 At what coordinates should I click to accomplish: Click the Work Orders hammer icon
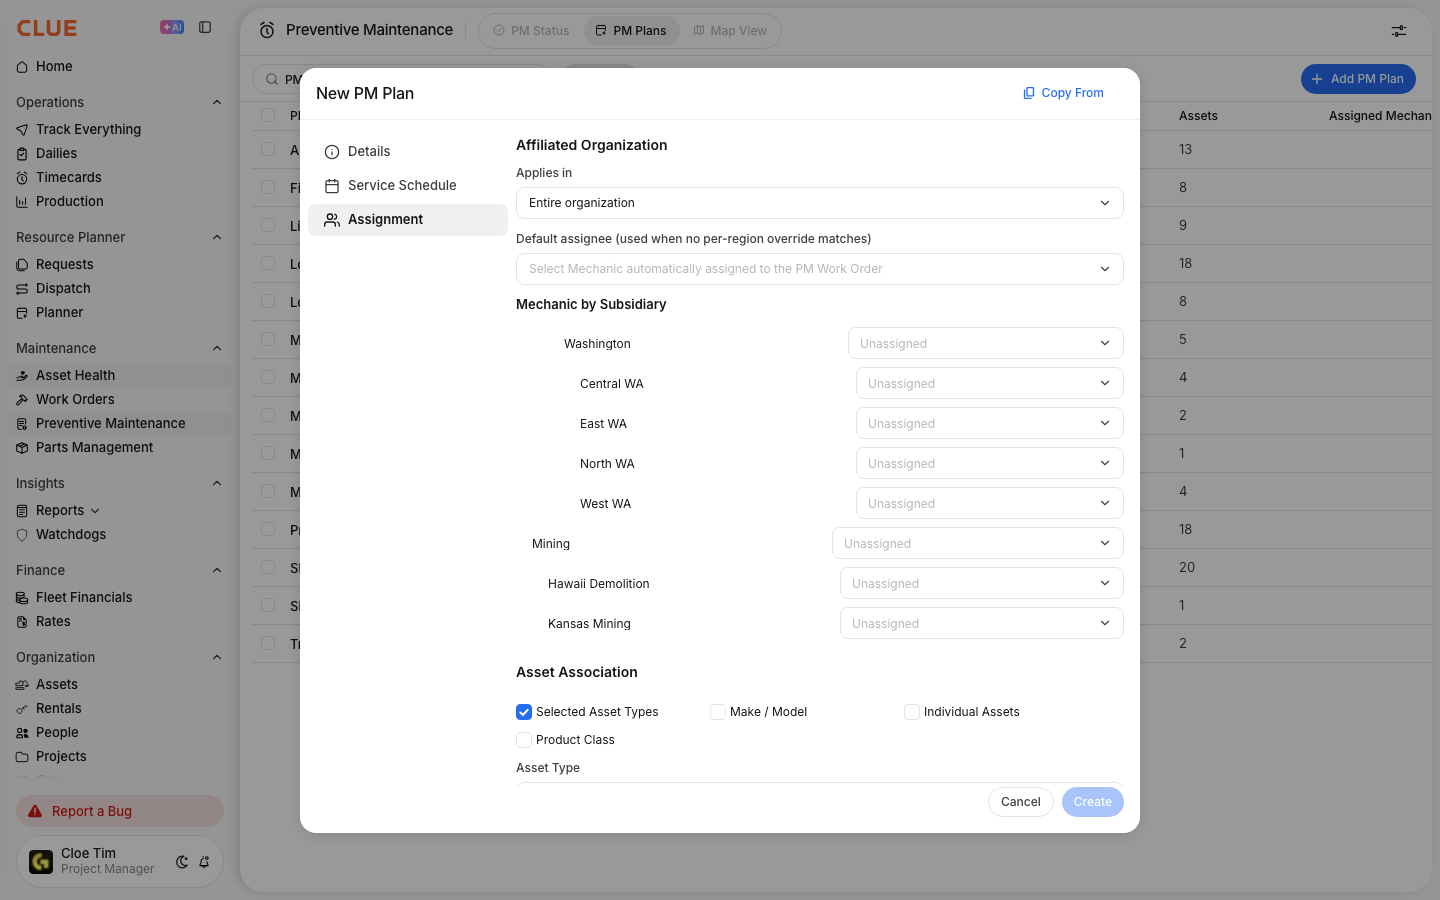click(x=22, y=399)
